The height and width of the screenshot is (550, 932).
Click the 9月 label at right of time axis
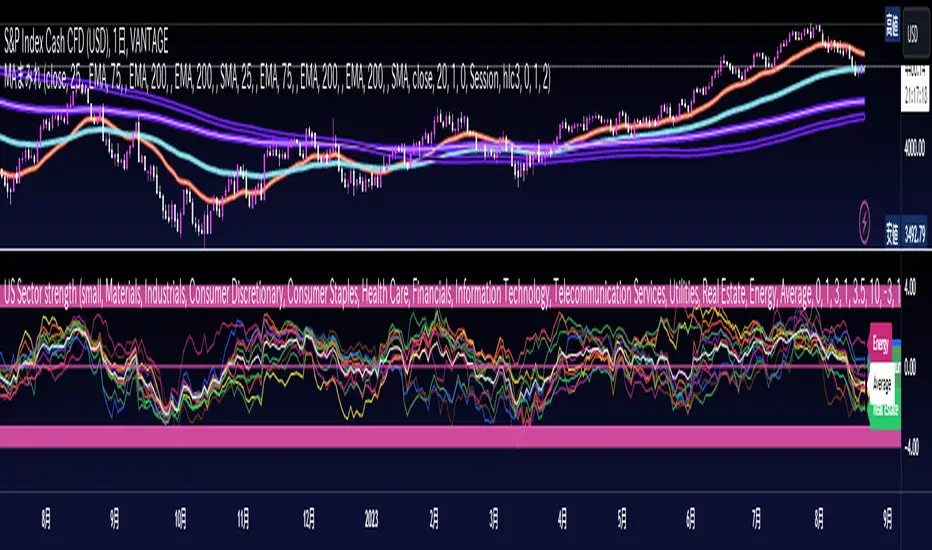pos(887,520)
